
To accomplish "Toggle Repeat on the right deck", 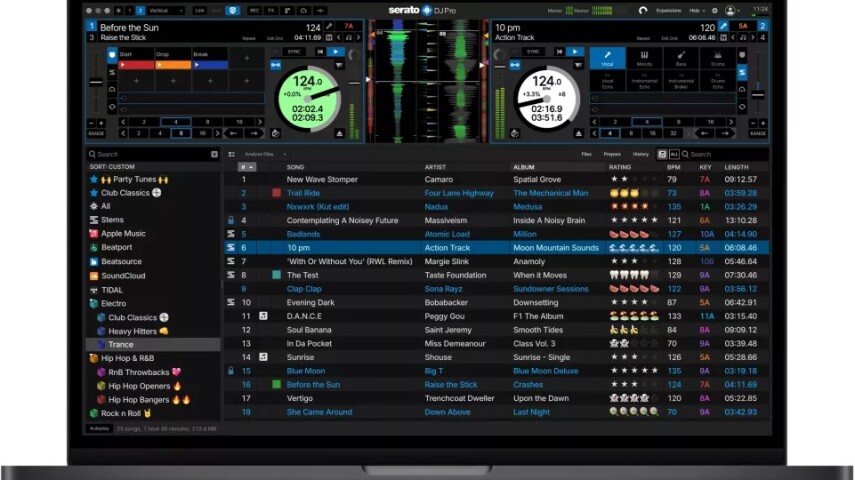I will click(643, 38).
